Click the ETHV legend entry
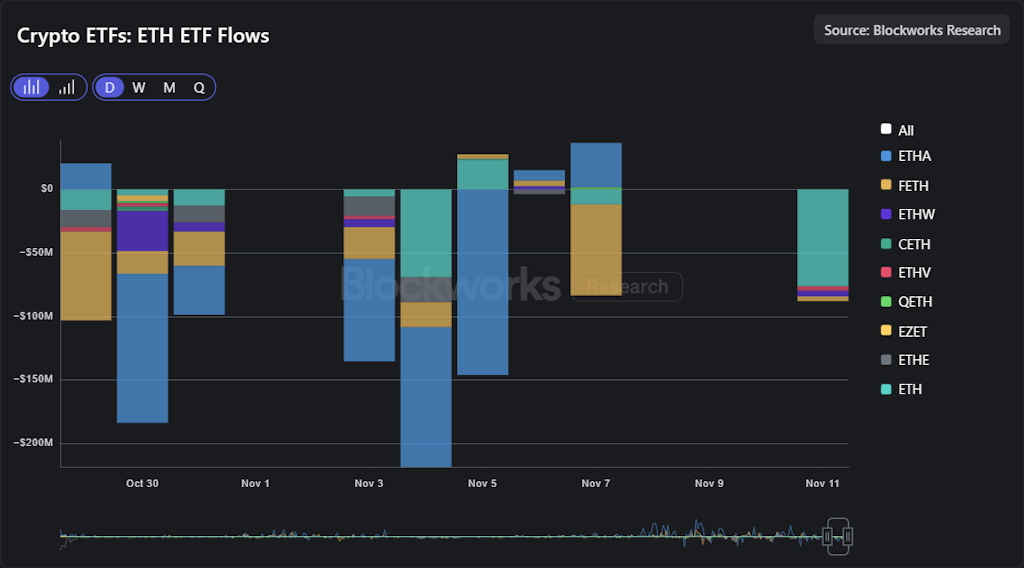 (914, 273)
